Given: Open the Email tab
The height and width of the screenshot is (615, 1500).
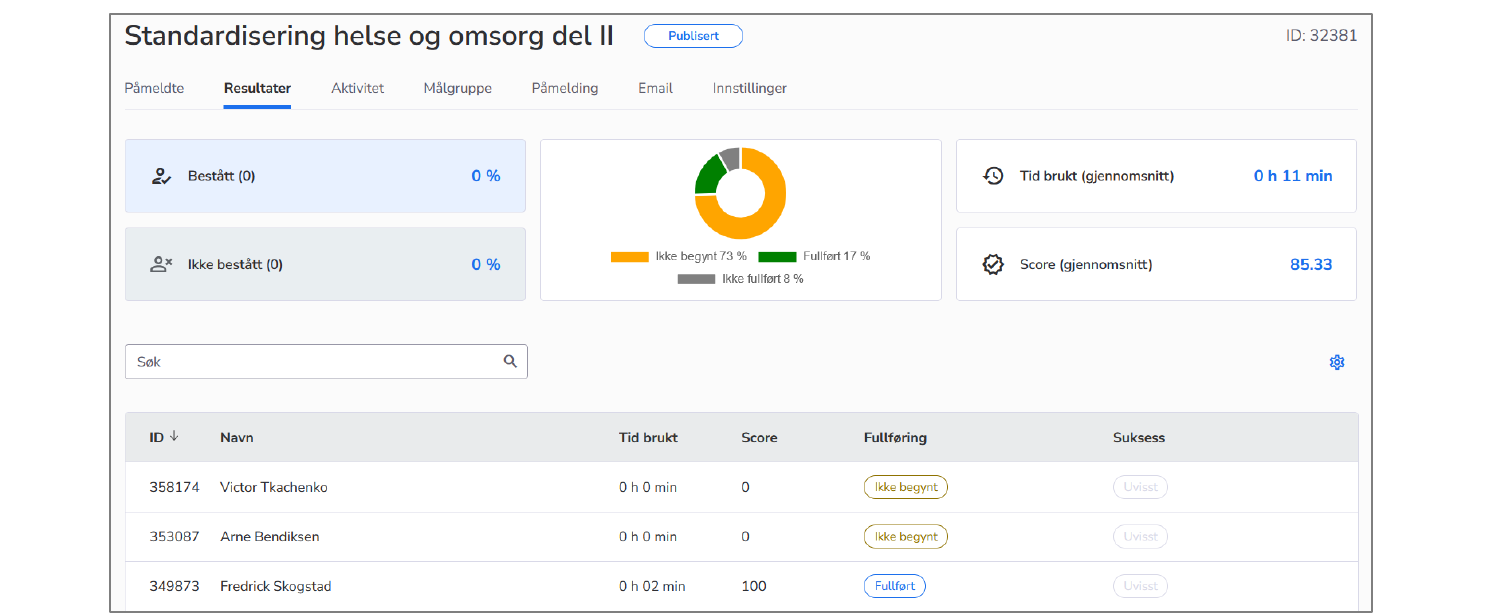Looking at the screenshot, I should [655, 88].
